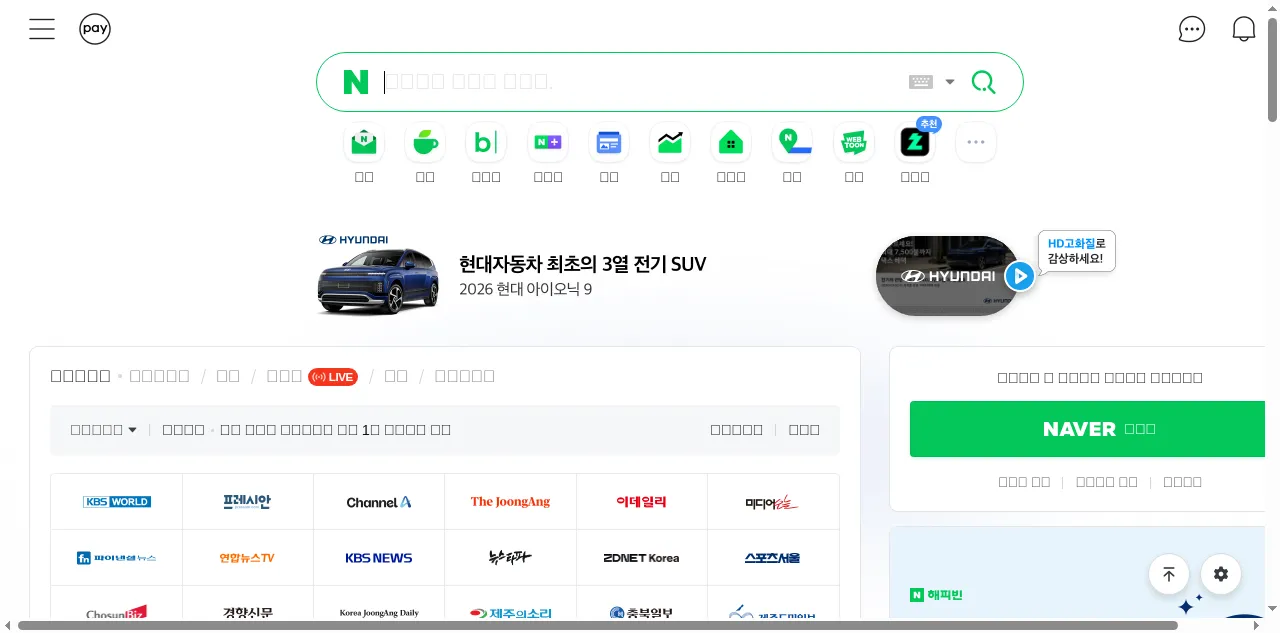Focus the Naver search input field
Viewport: 1280px width, 633px height.
640,82
